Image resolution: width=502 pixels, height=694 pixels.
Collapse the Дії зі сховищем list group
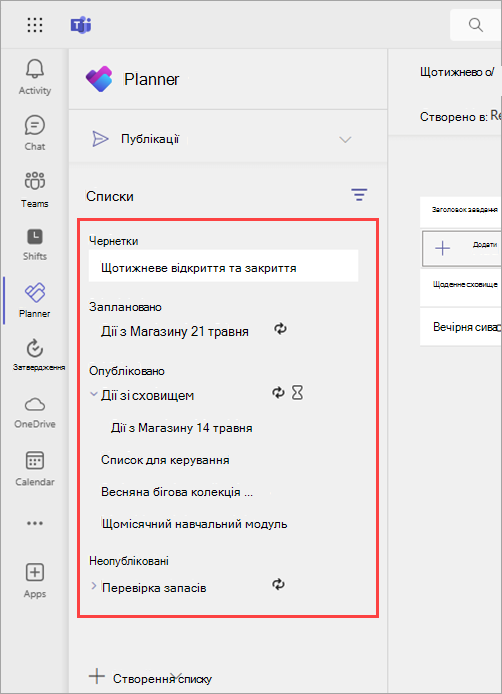(x=93, y=394)
